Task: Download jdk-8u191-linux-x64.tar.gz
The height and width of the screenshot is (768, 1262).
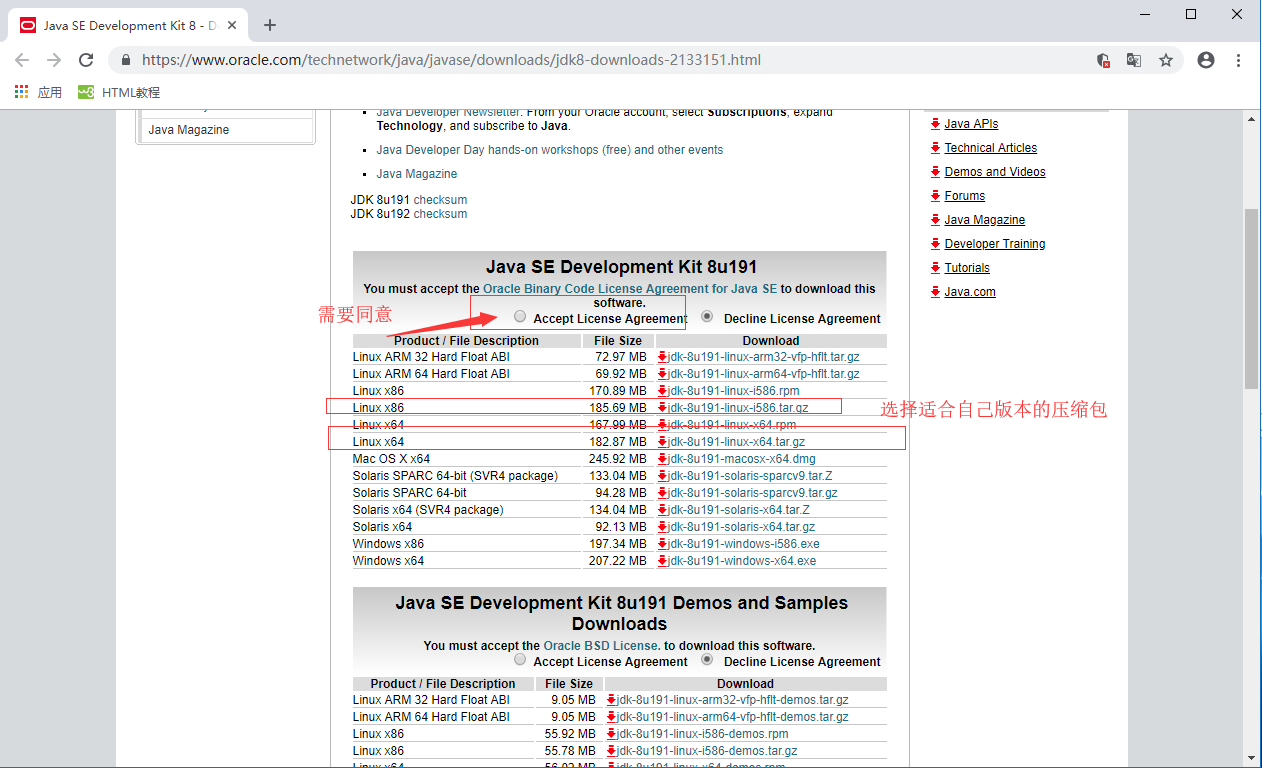Action: pos(736,442)
